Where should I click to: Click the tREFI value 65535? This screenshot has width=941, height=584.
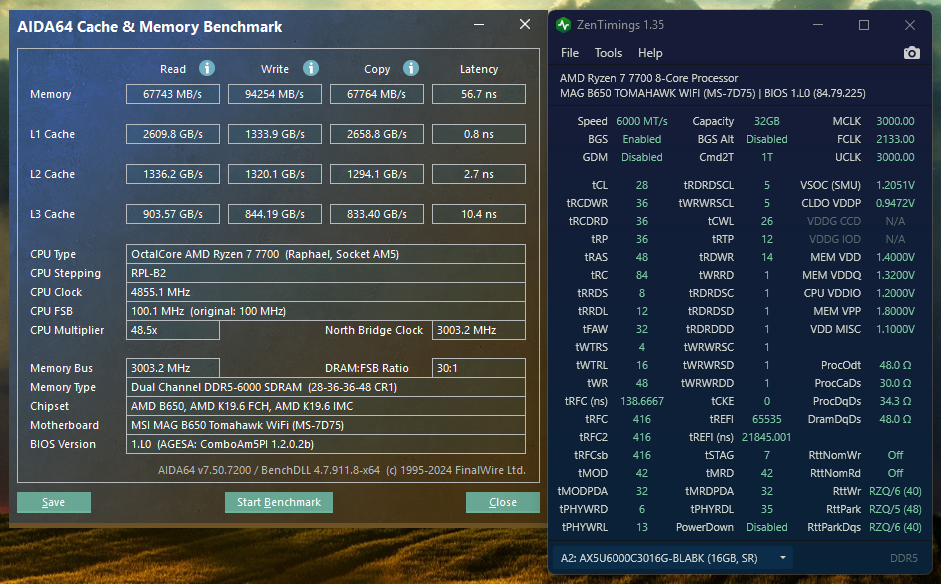click(x=766, y=419)
